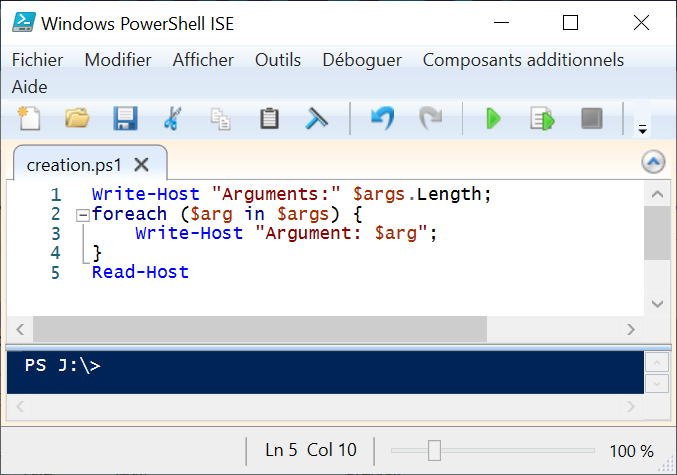Run selection with the document-play icon
This screenshot has width=677, height=475.
(542, 119)
